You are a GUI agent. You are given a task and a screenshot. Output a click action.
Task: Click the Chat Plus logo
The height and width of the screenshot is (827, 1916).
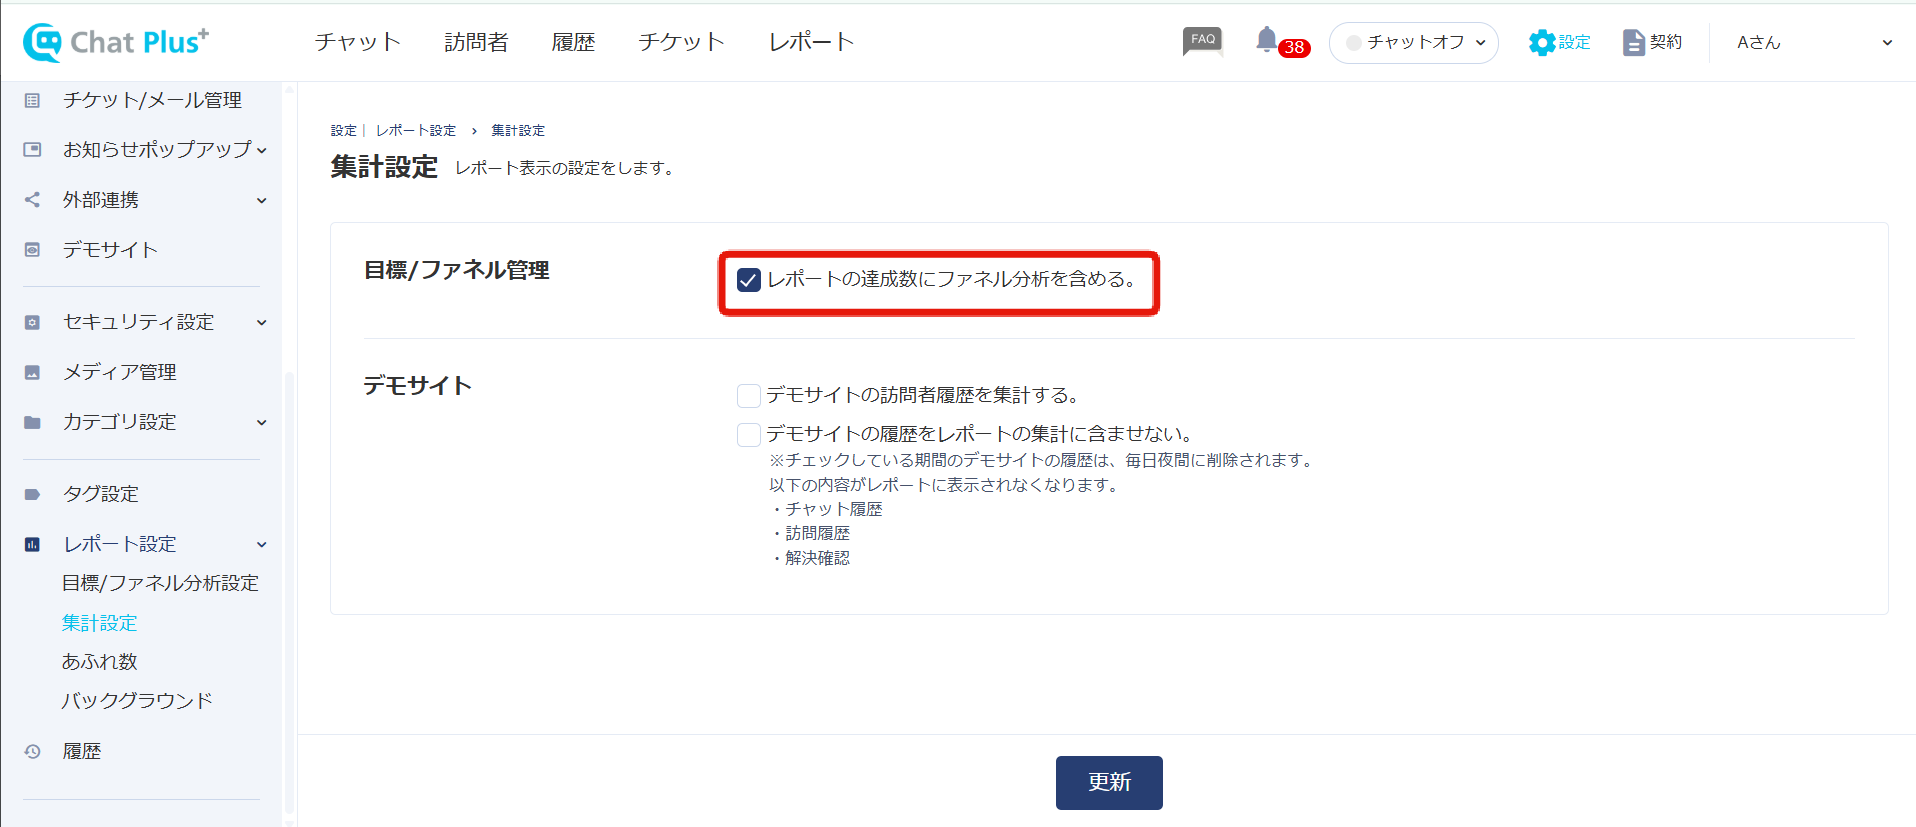[x=115, y=42]
